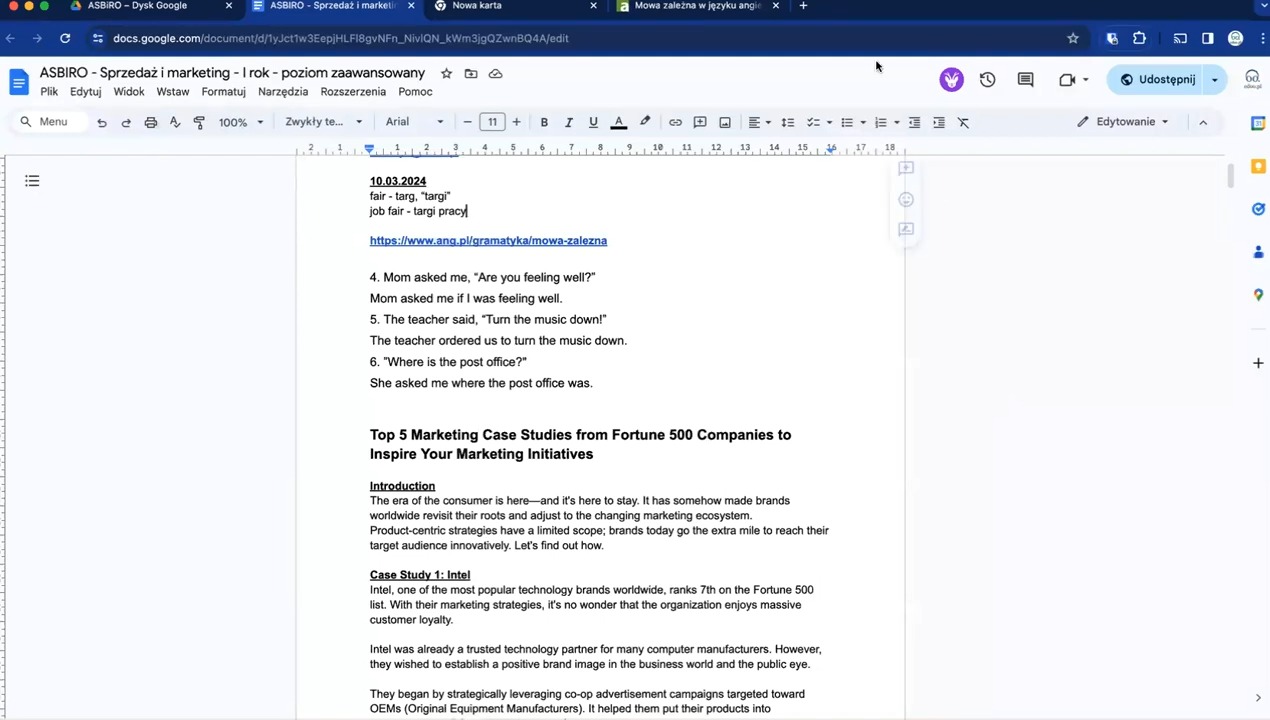Open the Edytuj menu

pyautogui.click(x=85, y=92)
